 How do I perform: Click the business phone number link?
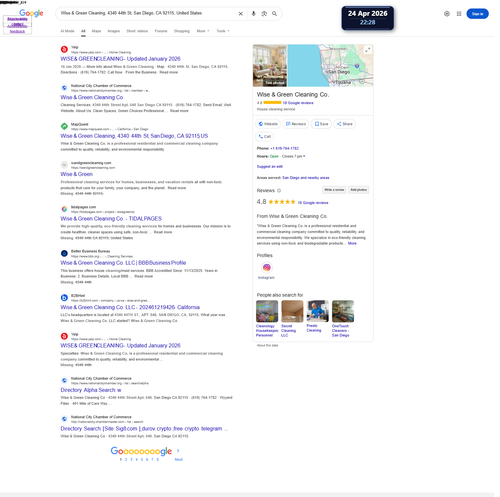[x=284, y=148]
